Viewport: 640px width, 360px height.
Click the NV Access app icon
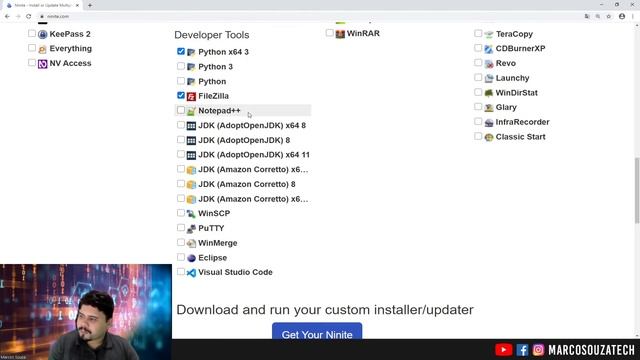point(42,64)
